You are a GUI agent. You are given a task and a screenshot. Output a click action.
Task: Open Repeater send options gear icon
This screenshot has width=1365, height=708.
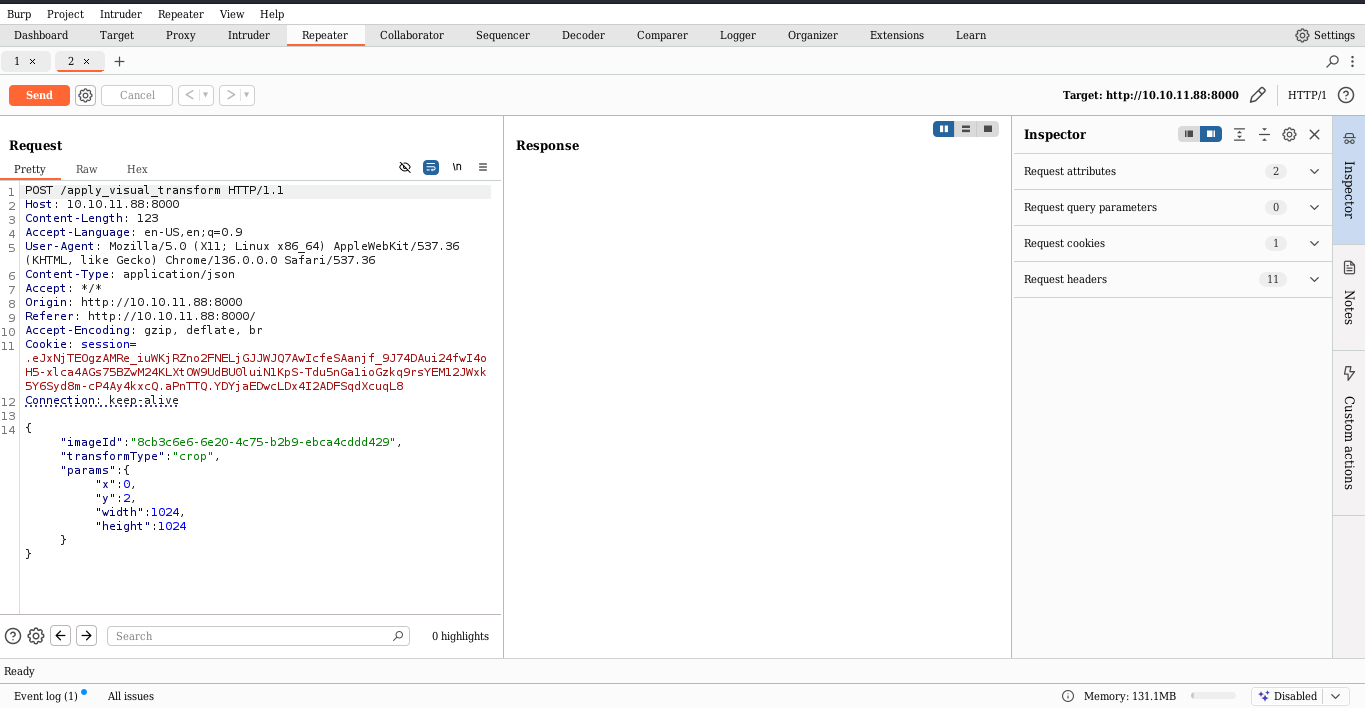86,95
